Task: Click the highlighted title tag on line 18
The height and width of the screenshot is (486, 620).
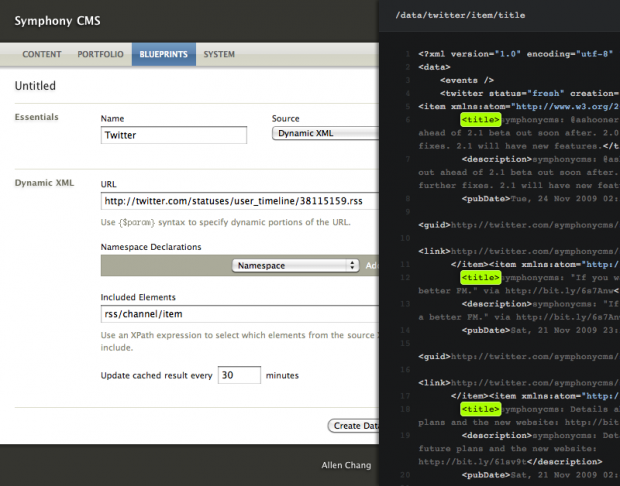Action: point(480,409)
